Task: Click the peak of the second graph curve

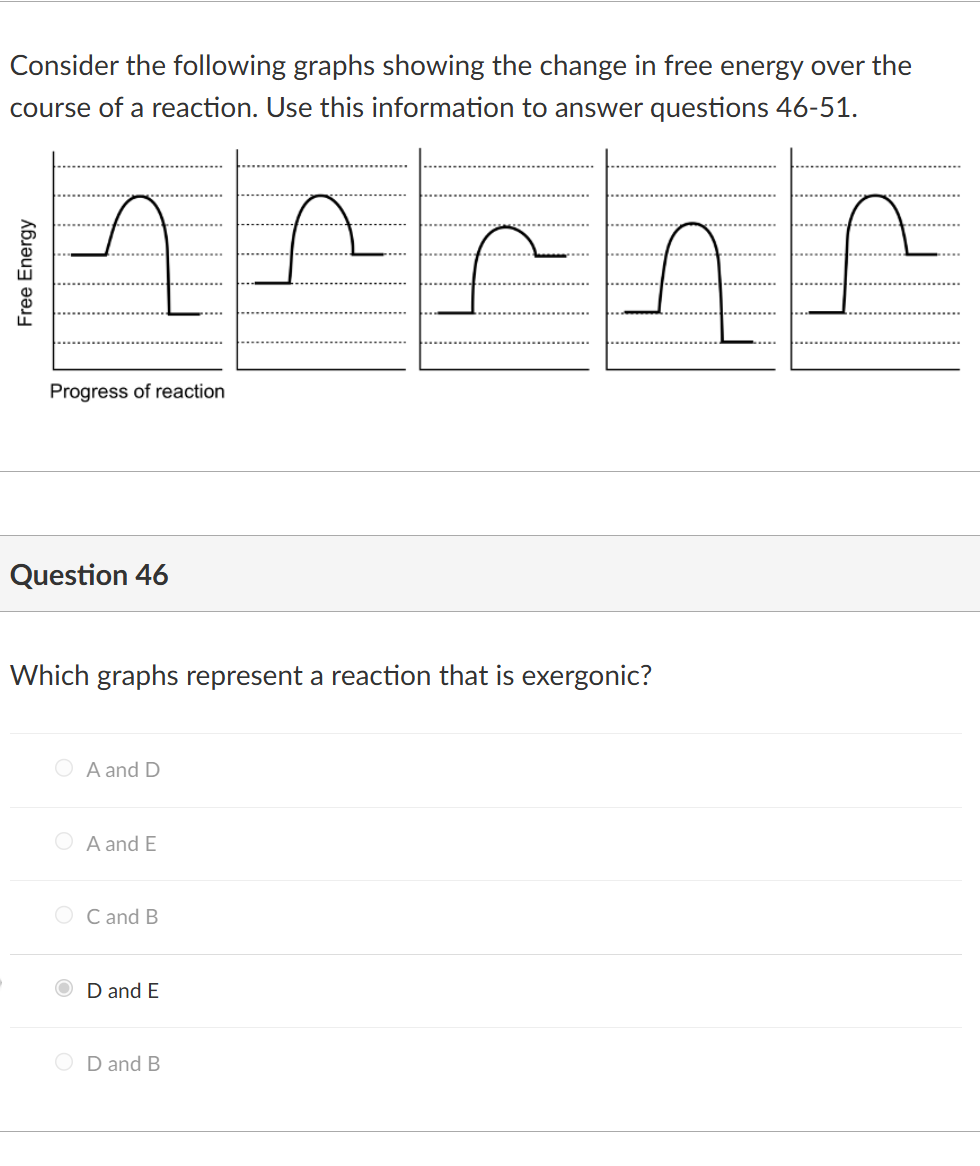Action: pos(322,195)
